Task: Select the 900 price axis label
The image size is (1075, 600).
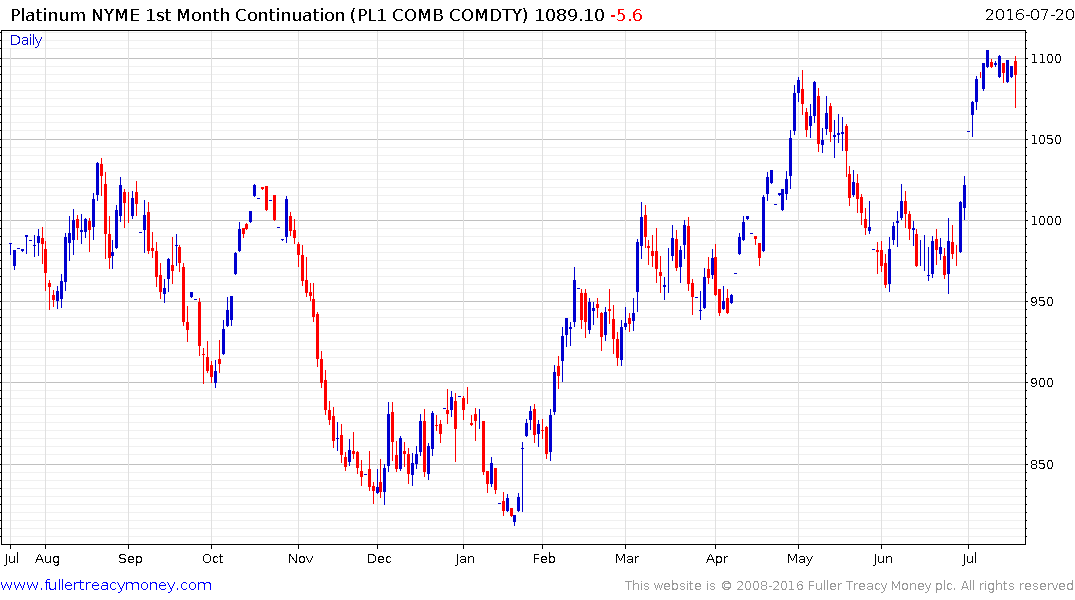Action: [x=1042, y=383]
